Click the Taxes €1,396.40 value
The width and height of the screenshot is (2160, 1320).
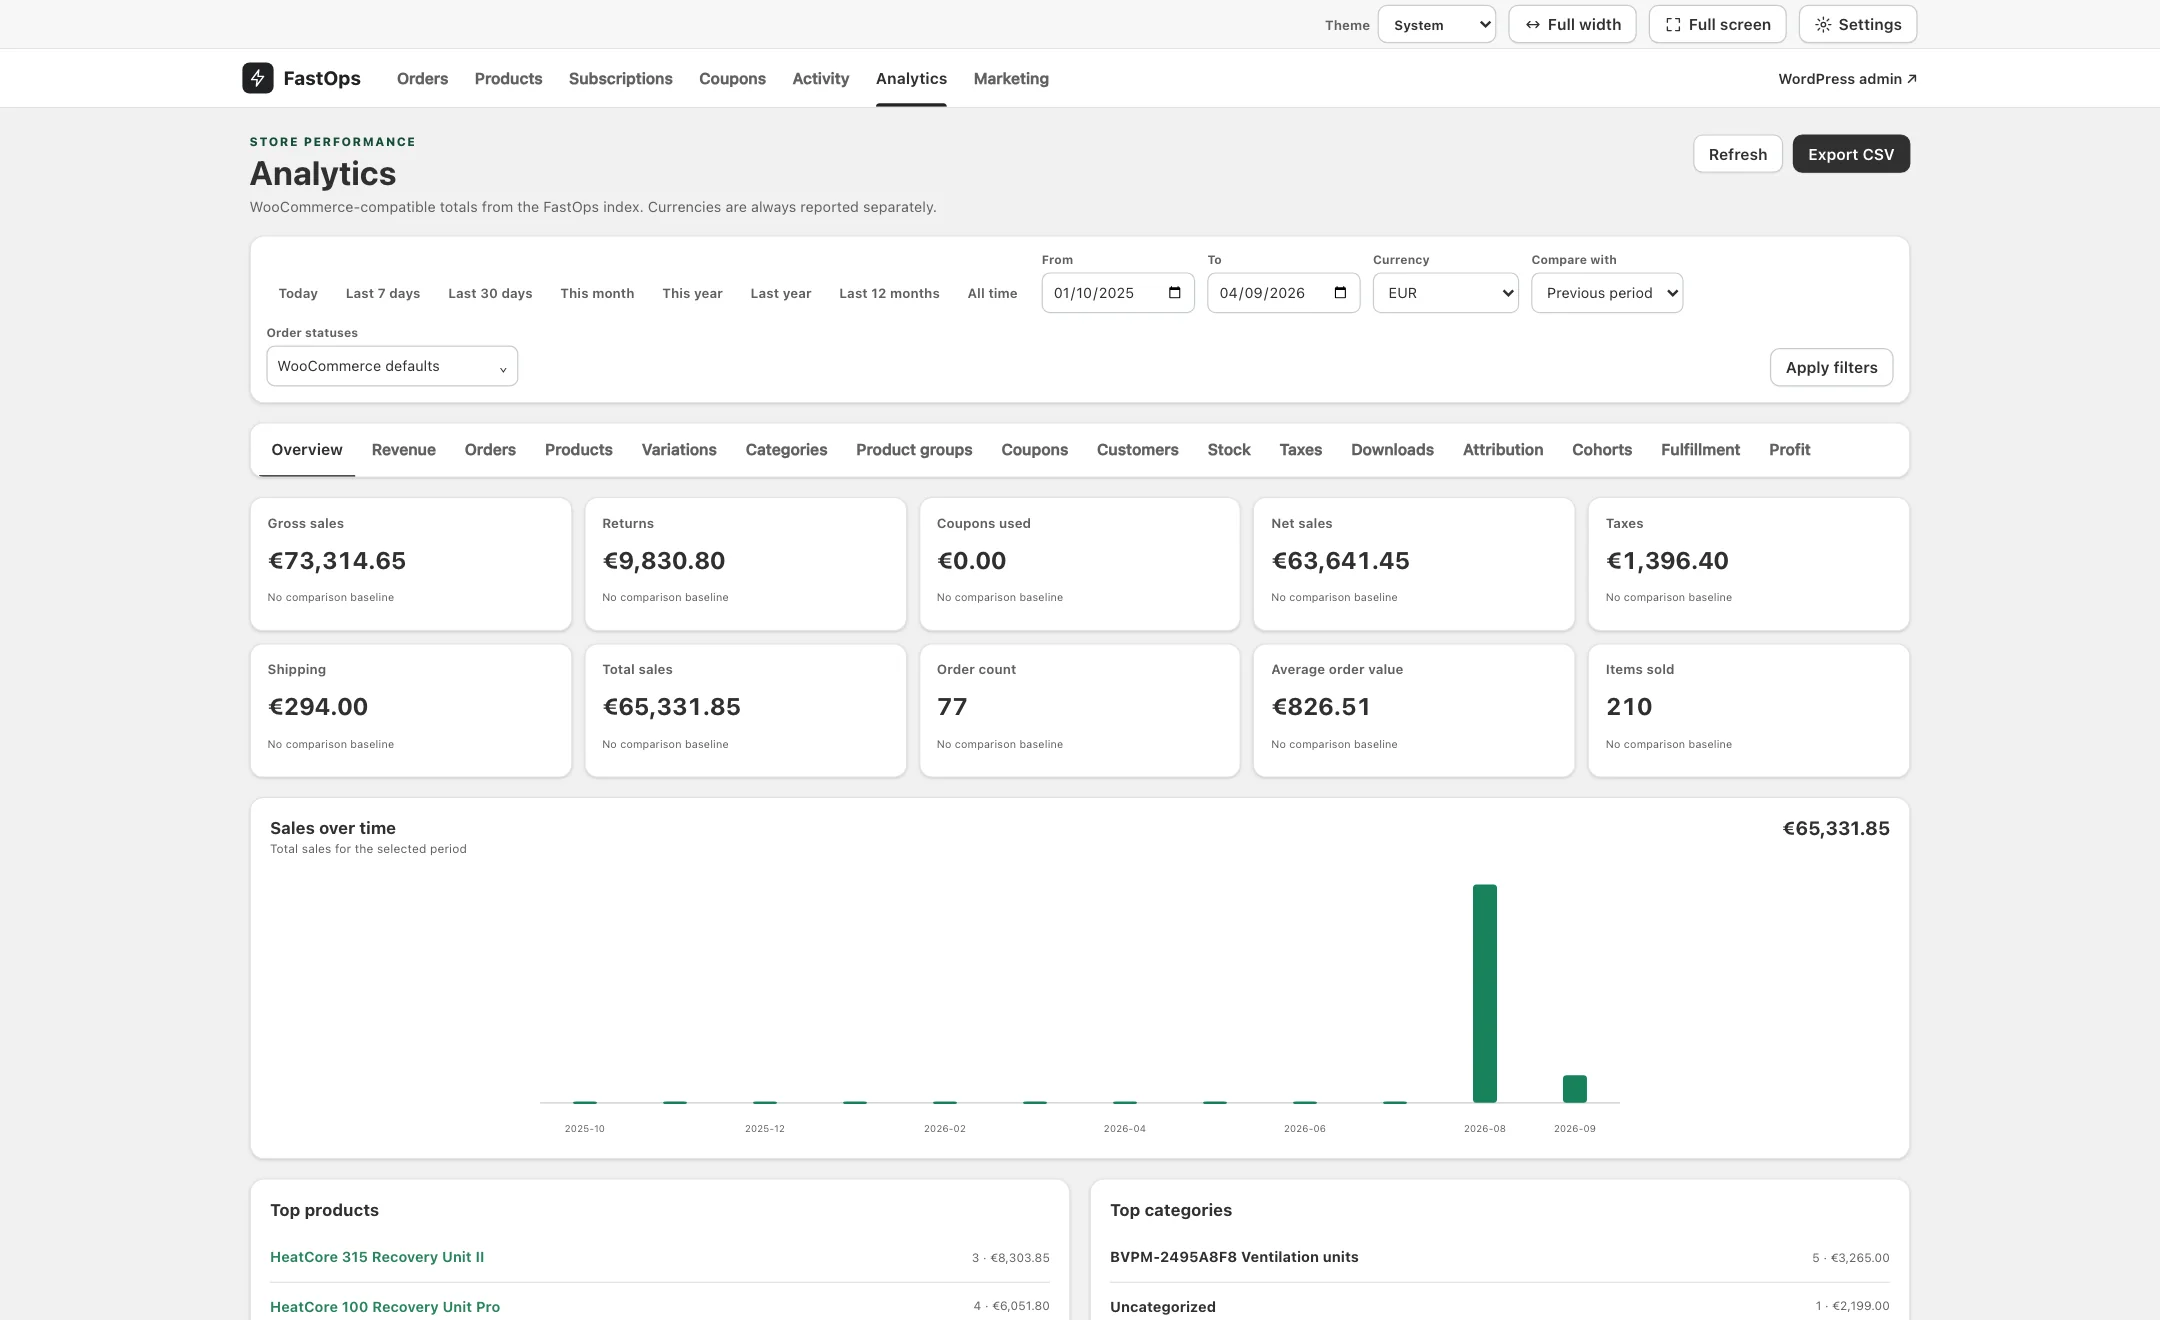(x=1667, y=561)
